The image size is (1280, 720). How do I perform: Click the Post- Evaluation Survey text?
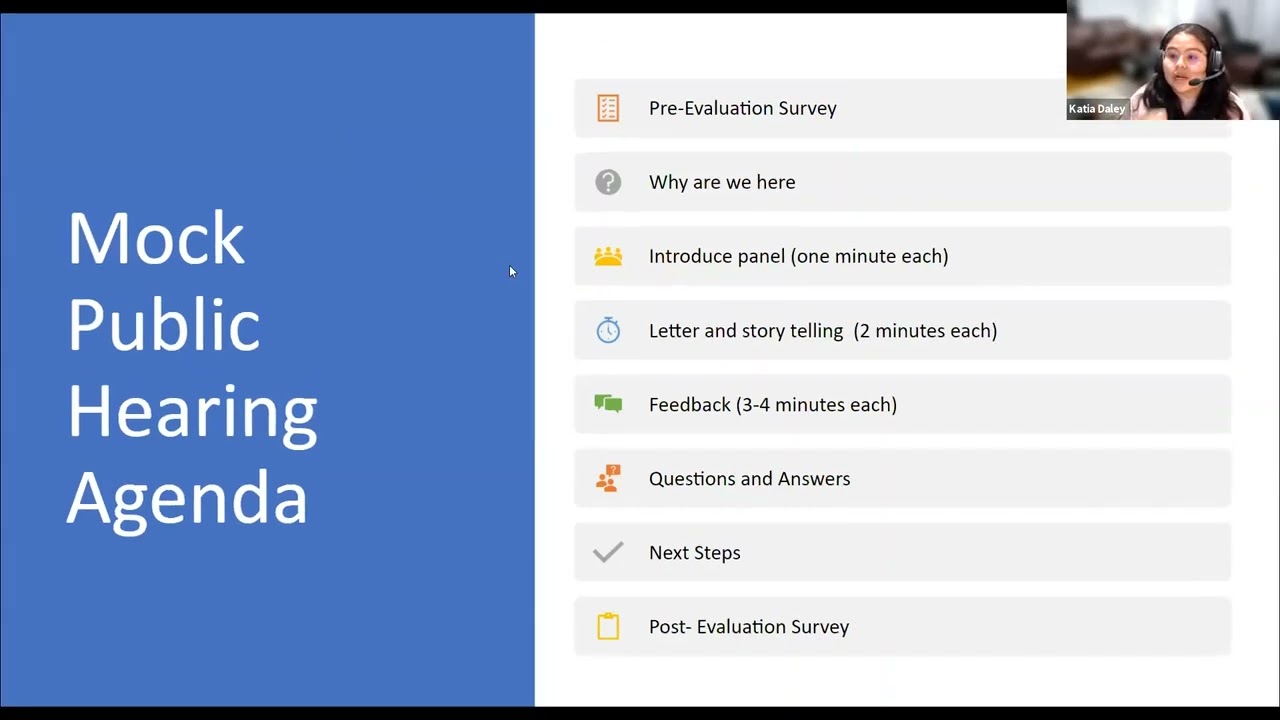pyautogui.click(x=749, y=626)
